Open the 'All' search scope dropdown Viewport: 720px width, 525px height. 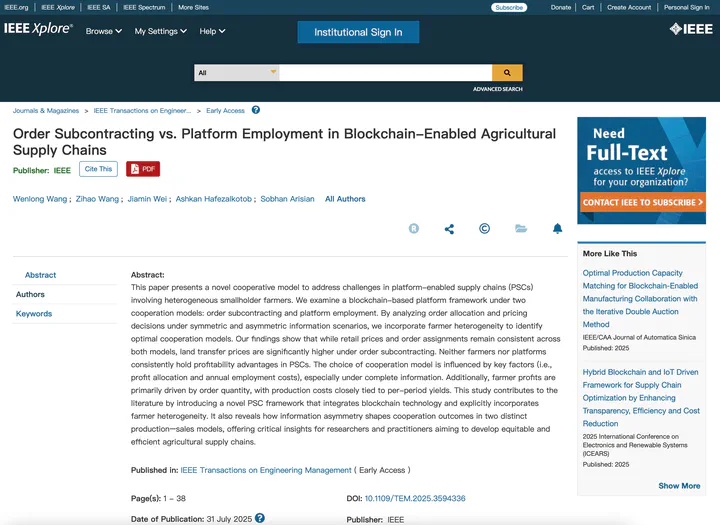point(237,73)
